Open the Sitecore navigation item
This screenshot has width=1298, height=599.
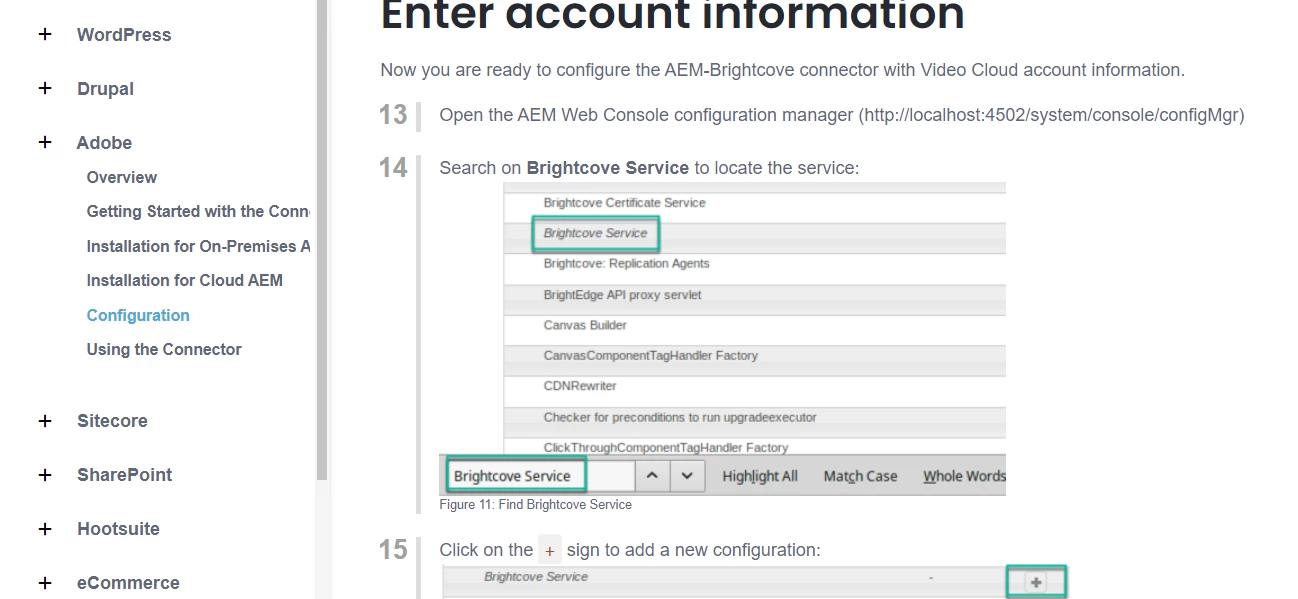(112, 421)
